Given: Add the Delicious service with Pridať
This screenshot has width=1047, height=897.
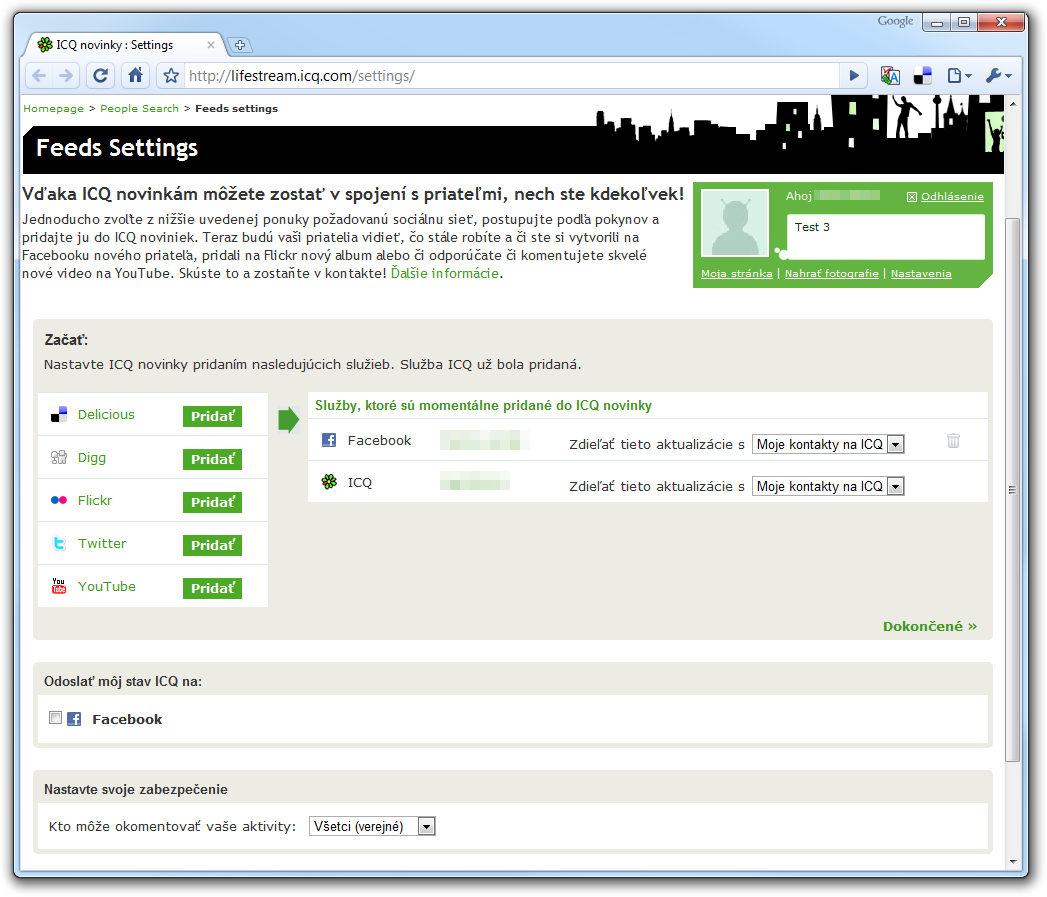Looking at the screenshot, I should click(x=212, y=416).
